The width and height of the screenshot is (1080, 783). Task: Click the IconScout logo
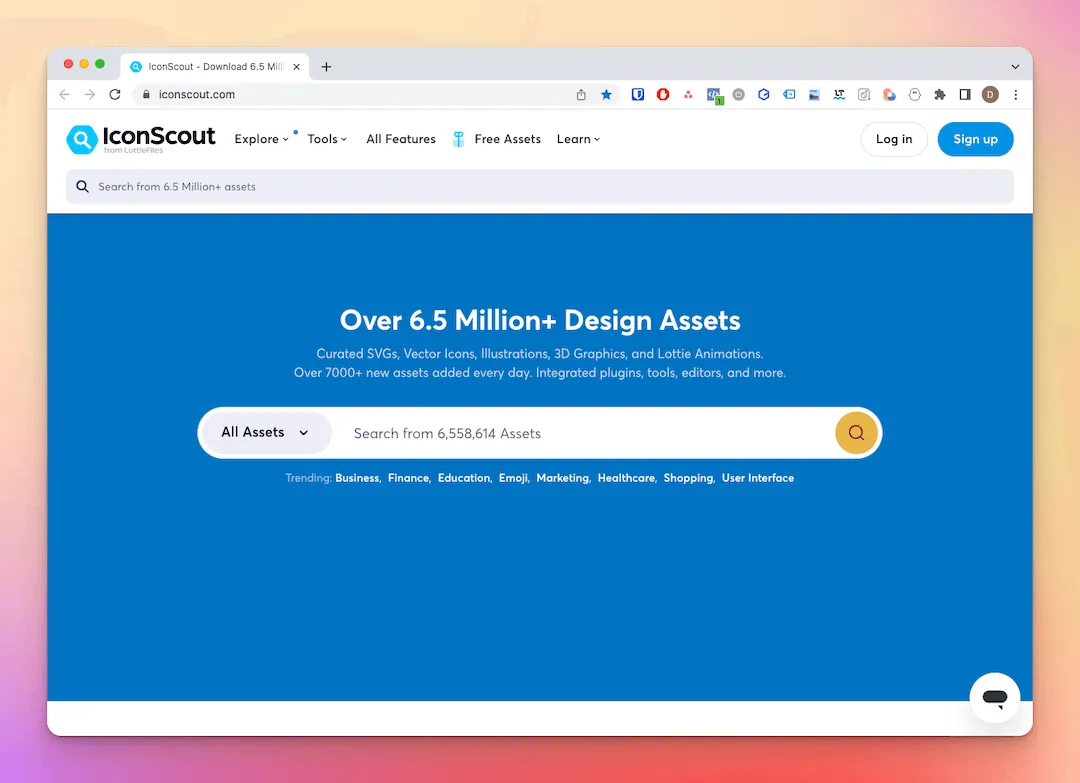point(141,139)
